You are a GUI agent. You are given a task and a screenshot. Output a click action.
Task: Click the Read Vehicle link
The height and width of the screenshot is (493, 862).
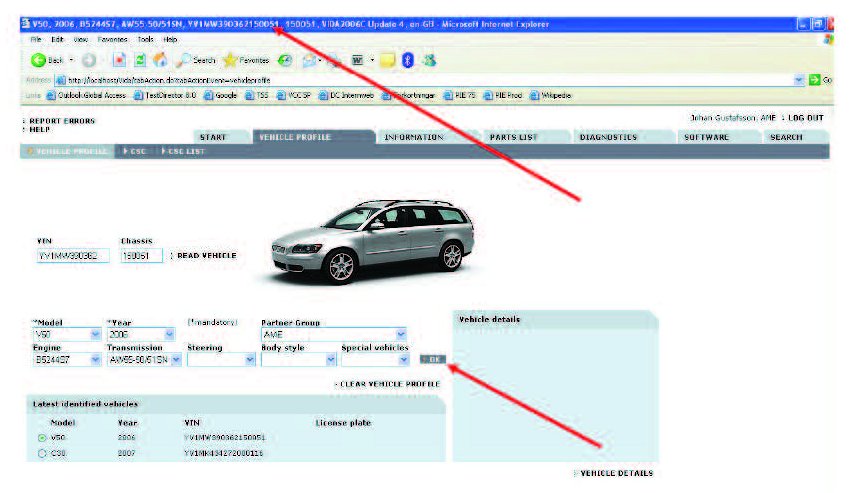click(x=206, y=256)
